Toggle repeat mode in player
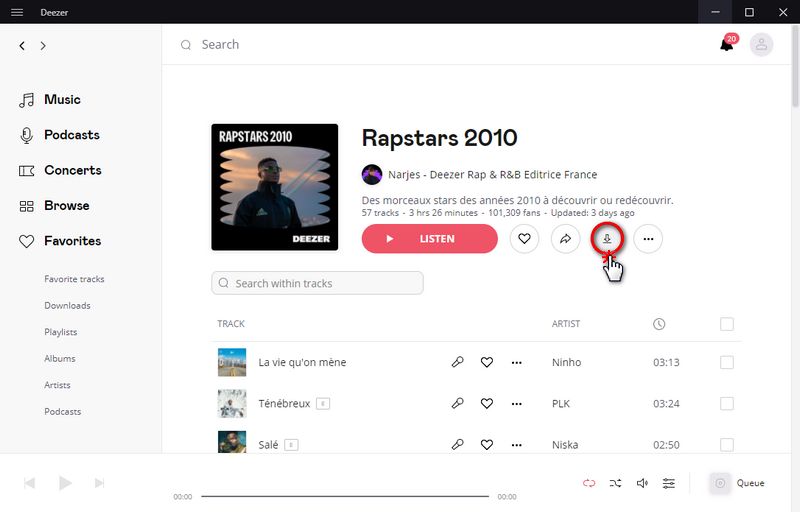This screenshot has width=800, height=512. tap(589, 483)
